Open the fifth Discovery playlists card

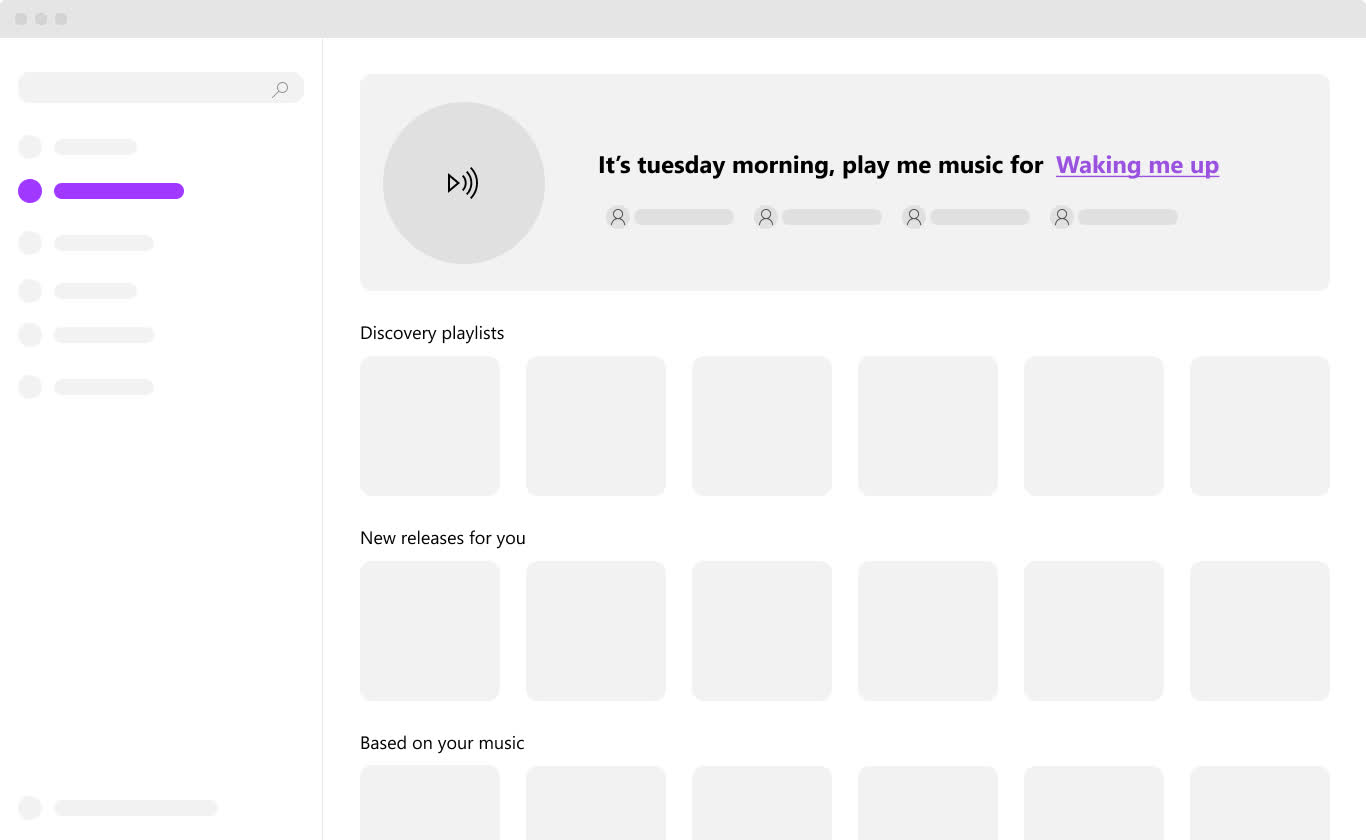click(x=1094, y=426)
